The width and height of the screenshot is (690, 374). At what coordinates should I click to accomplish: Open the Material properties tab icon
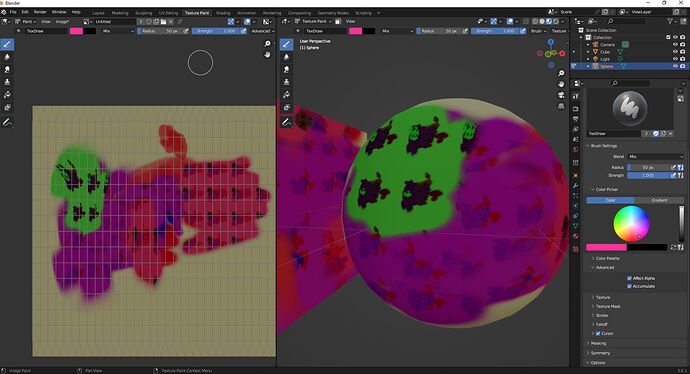tap(576, 236)
